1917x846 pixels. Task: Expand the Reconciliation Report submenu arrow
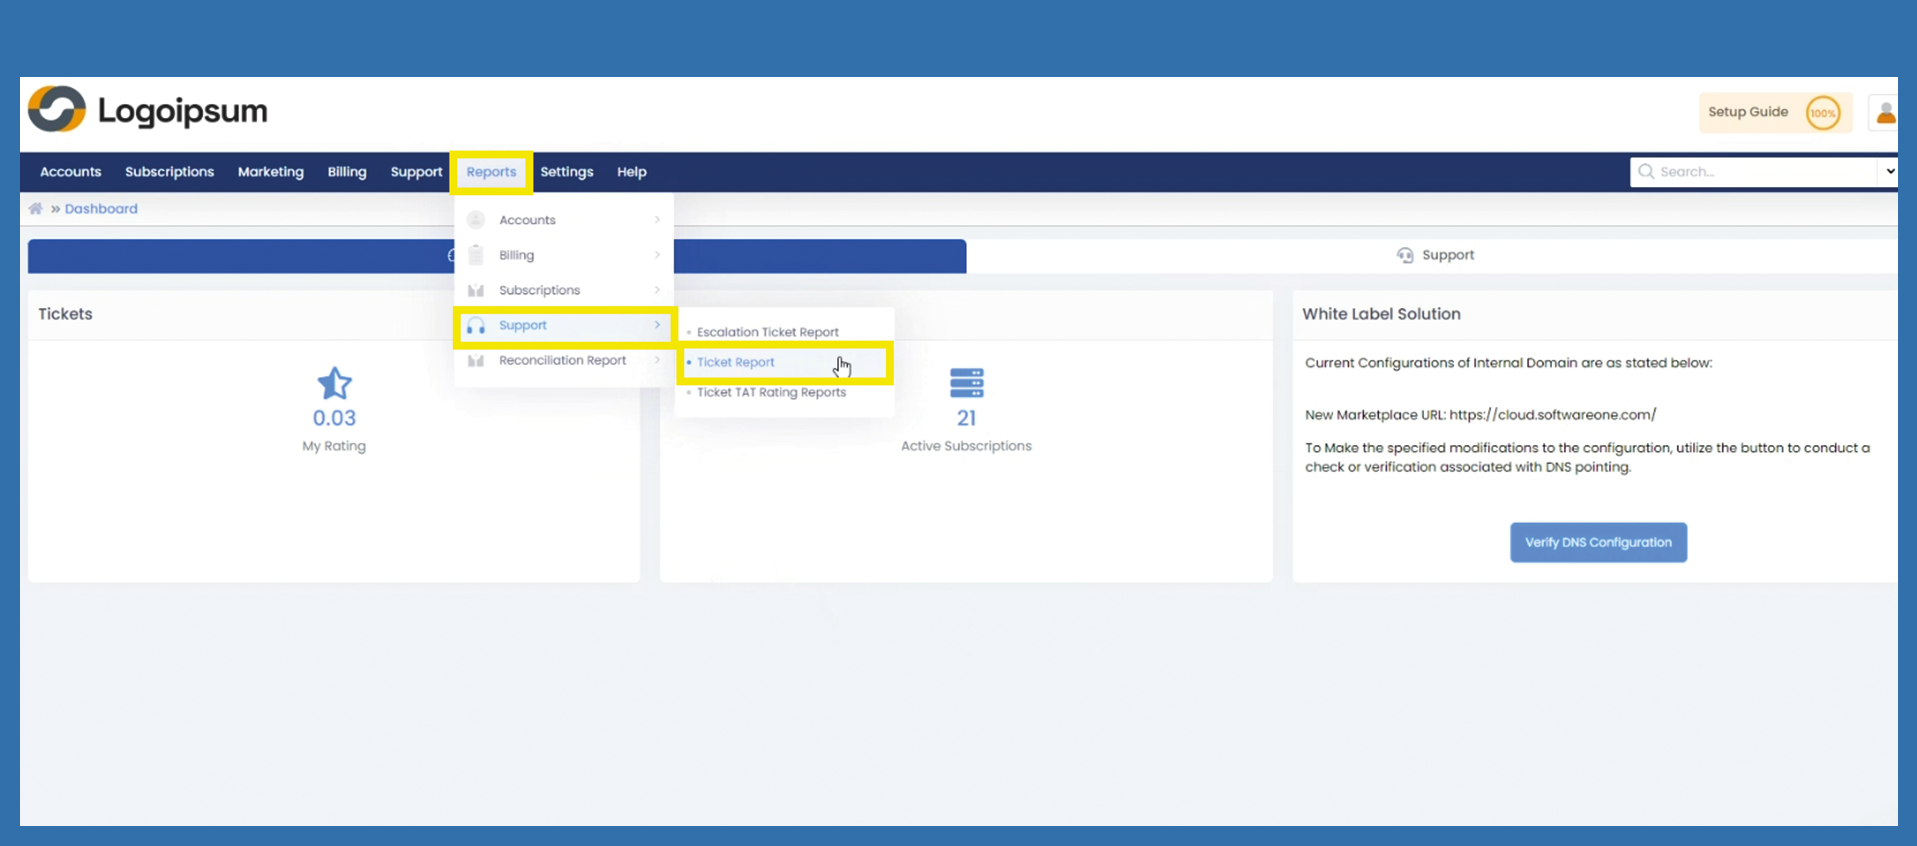(x=657, y=360)
